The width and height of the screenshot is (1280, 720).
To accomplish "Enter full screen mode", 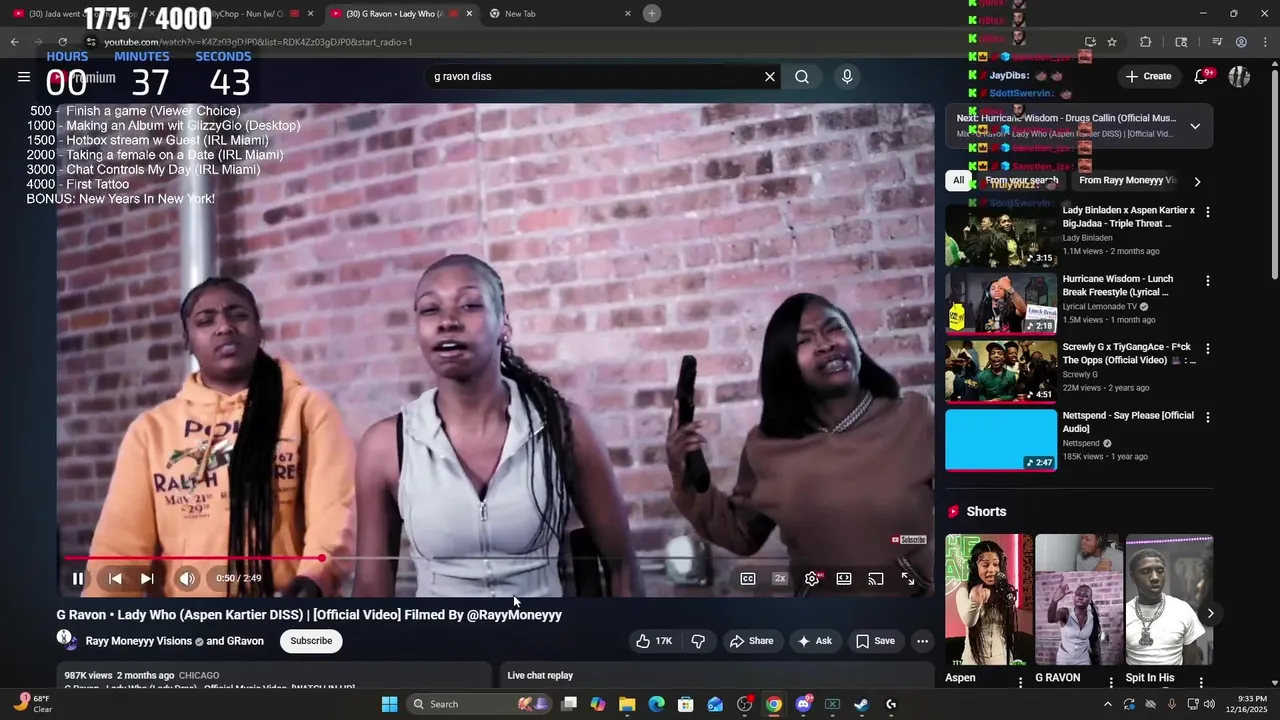I will click(x=908, y=578).
